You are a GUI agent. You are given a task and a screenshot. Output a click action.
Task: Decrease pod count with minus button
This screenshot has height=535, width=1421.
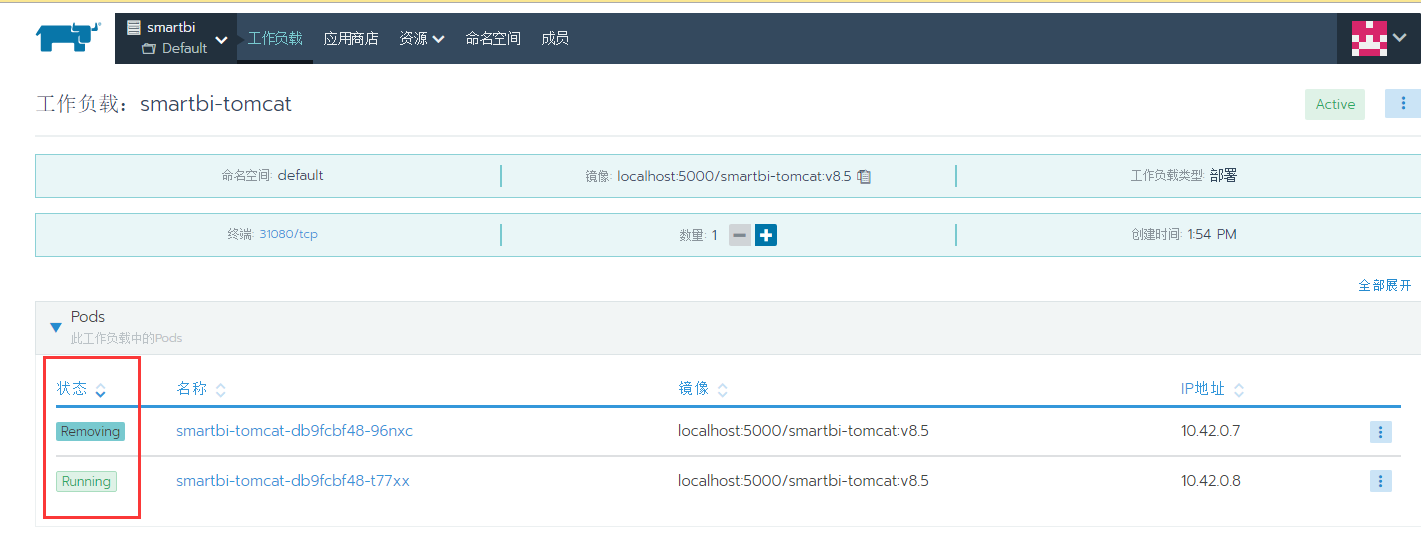(x=740, y=235)
